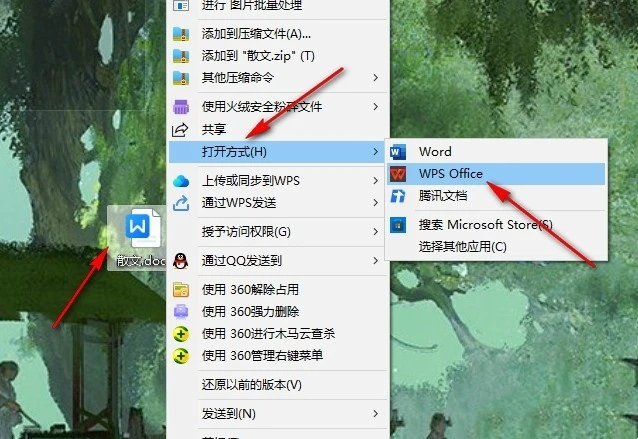Open the 打开方式(H) entry
Screen dimensions: 638x439
(279, 152)
